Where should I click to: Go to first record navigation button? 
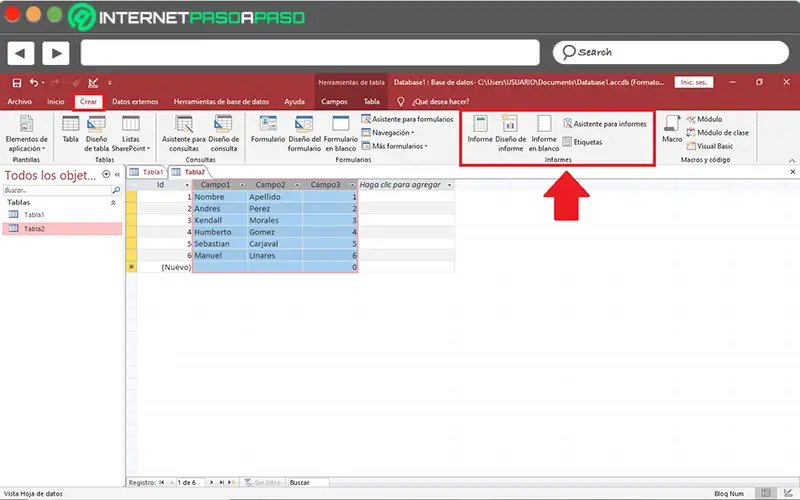tap(162, 482)
